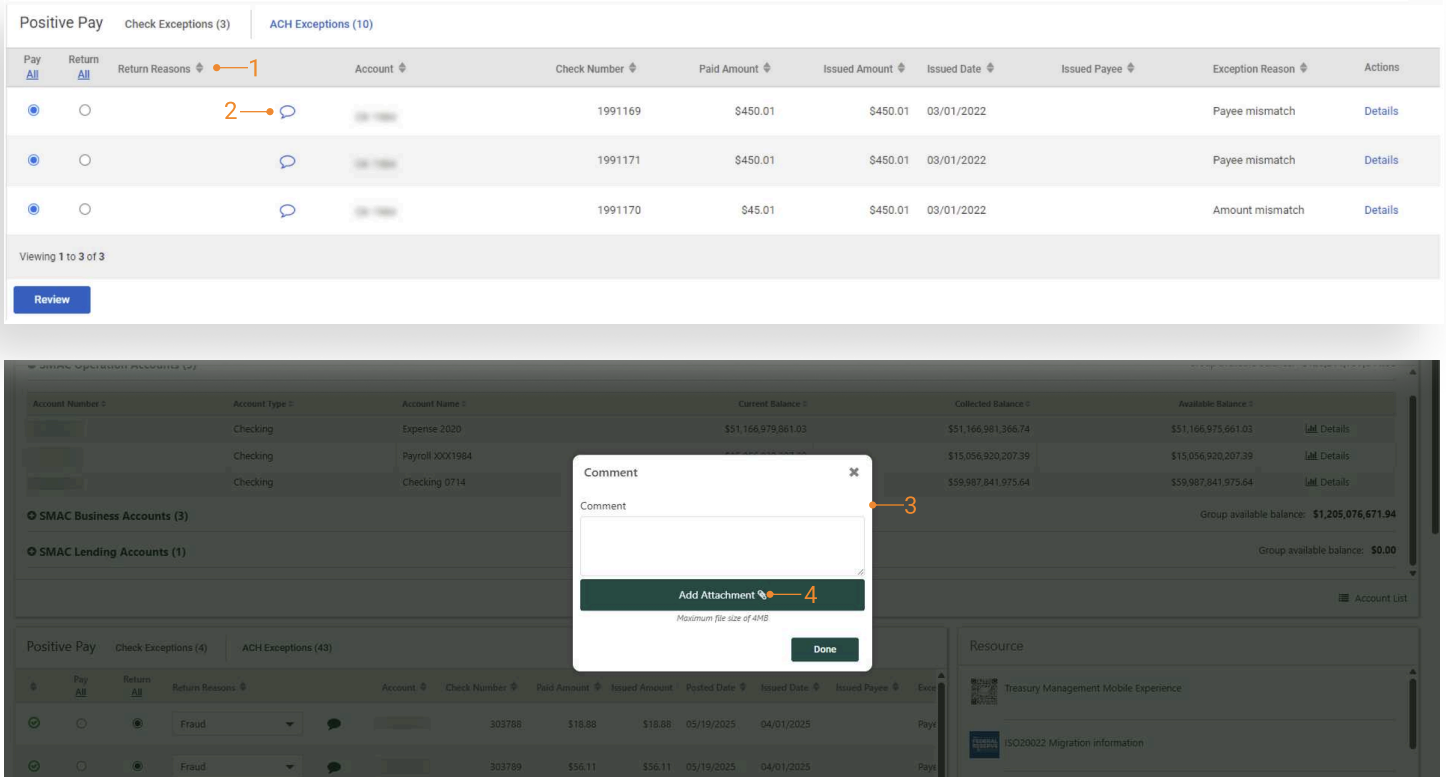Expand SMAC Business Accounts group

pos(32,516)
